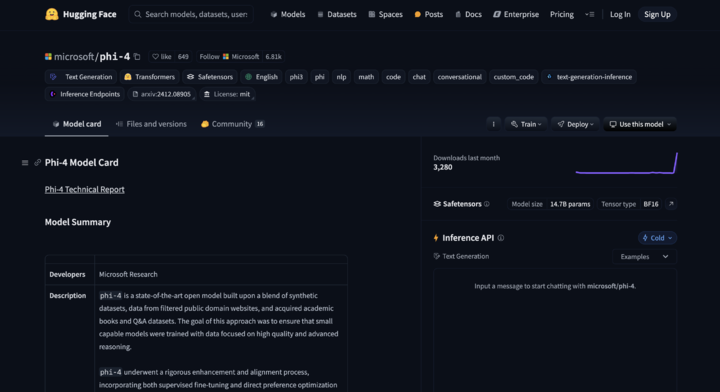The height and width of the screenshot is (392, 720).
Task: Open the Models nav item
Action: pos(288,14)
